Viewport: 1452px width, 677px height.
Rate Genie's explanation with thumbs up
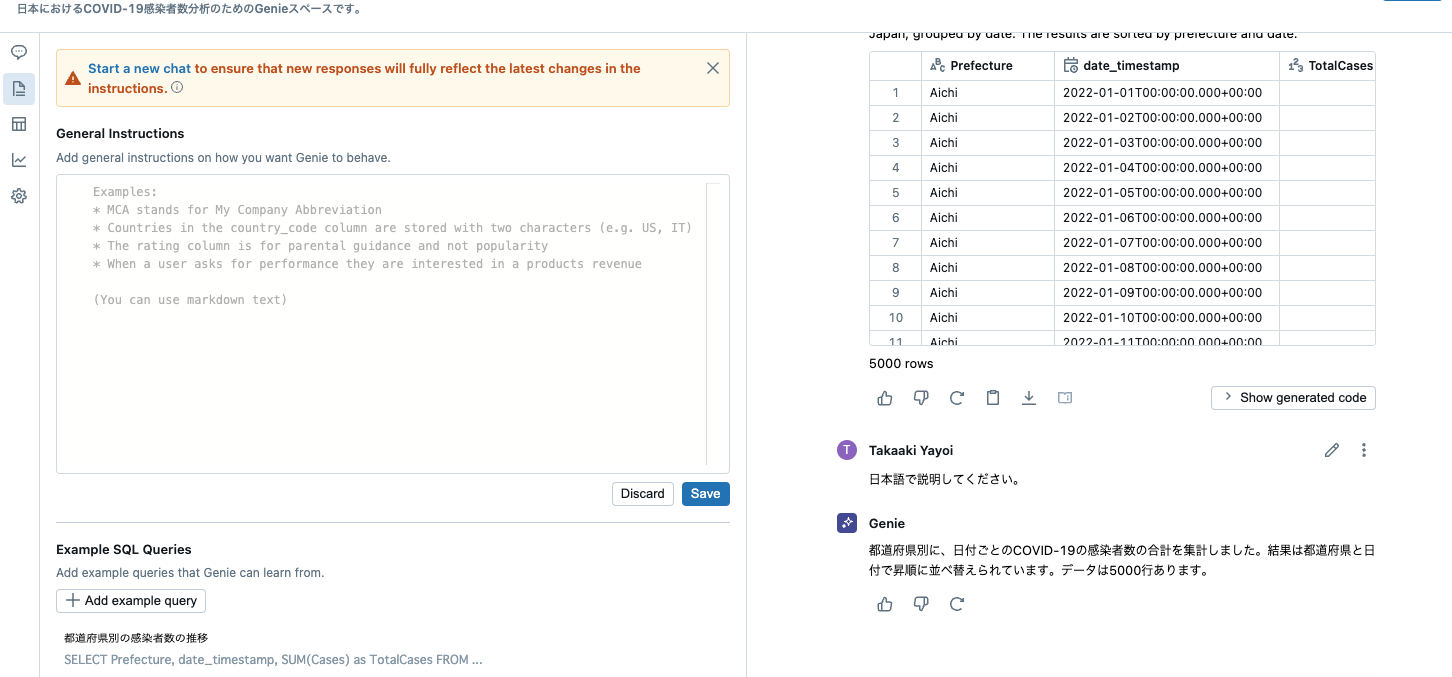[884, 603]
